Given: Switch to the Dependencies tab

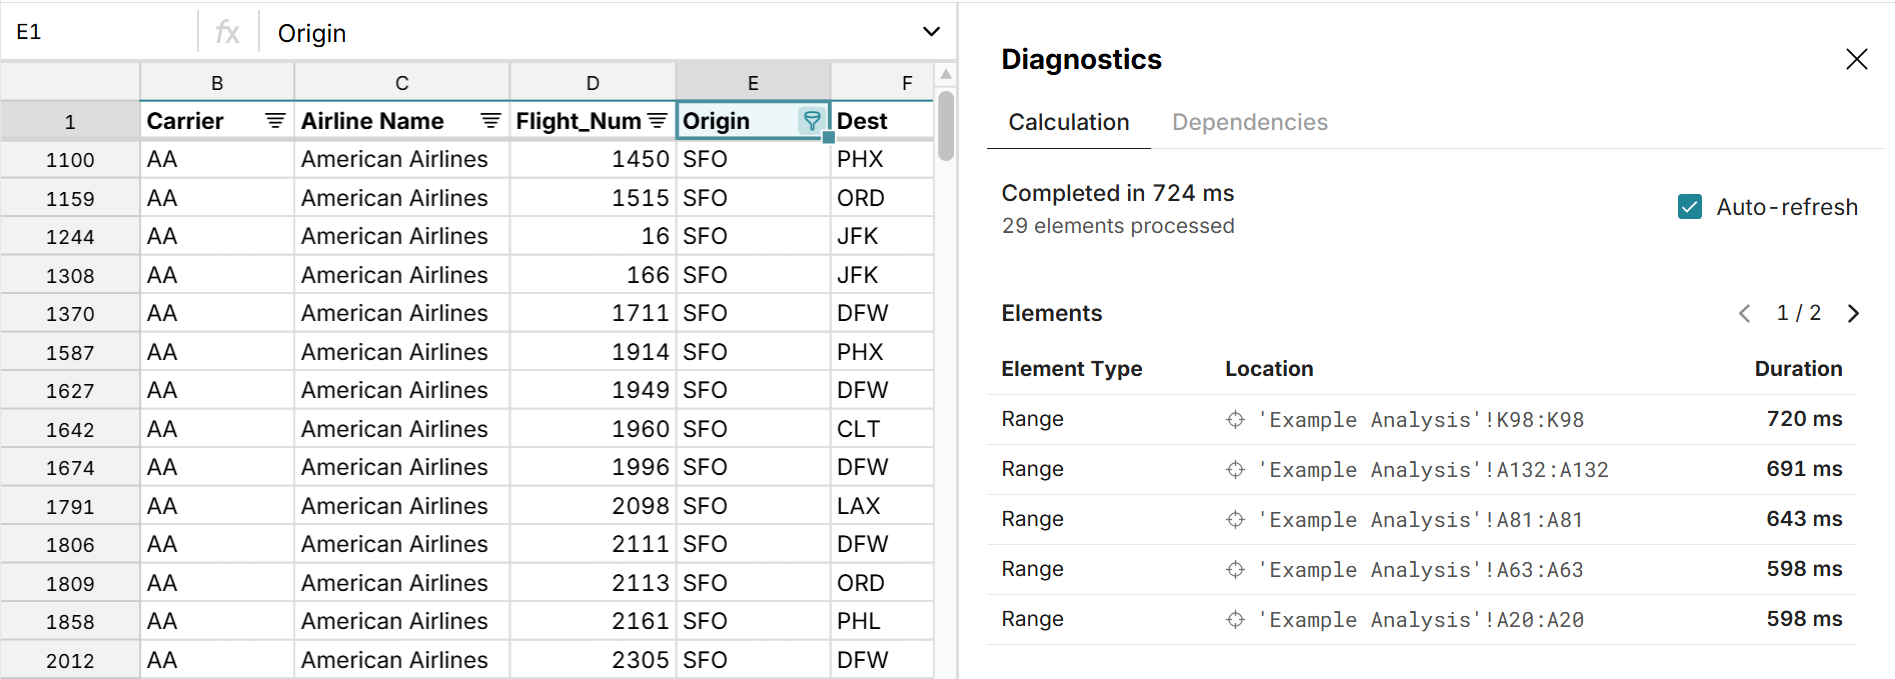Looking at the screenshot, I should pyautogui.click(x=1249, y=122).
